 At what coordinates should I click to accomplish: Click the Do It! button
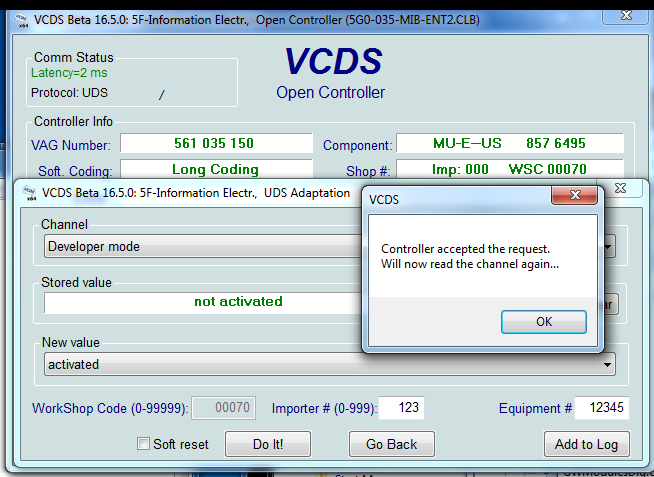click(268, 444)
